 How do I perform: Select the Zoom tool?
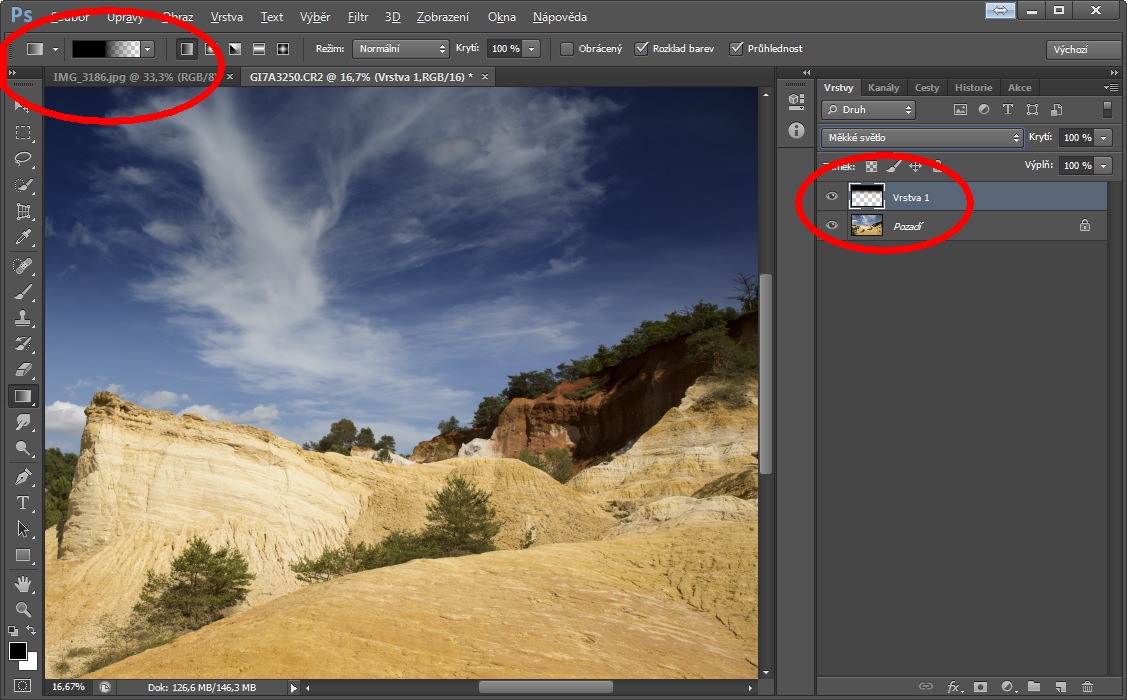tap(23, 609)
